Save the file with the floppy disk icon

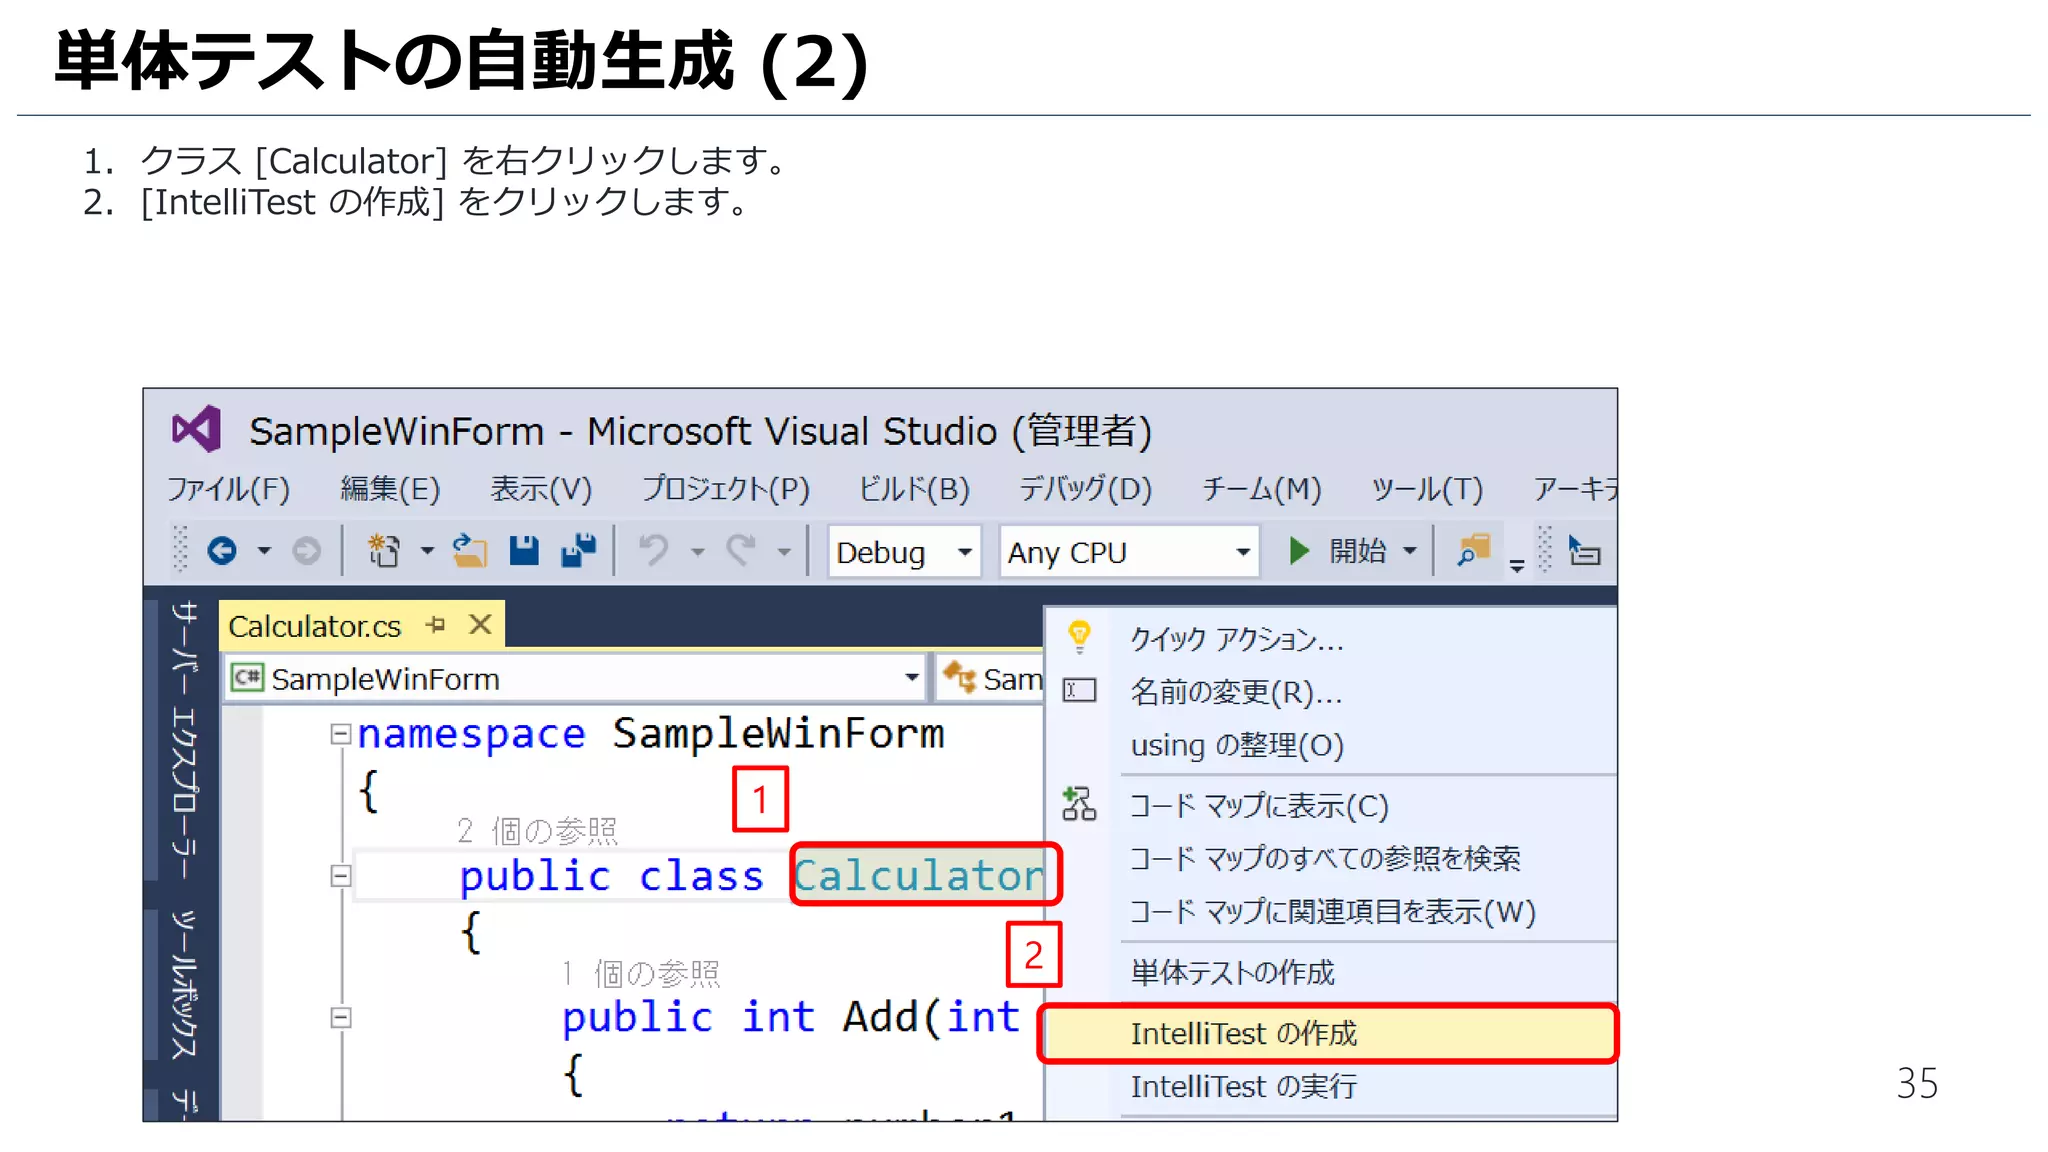coord(524,551)
